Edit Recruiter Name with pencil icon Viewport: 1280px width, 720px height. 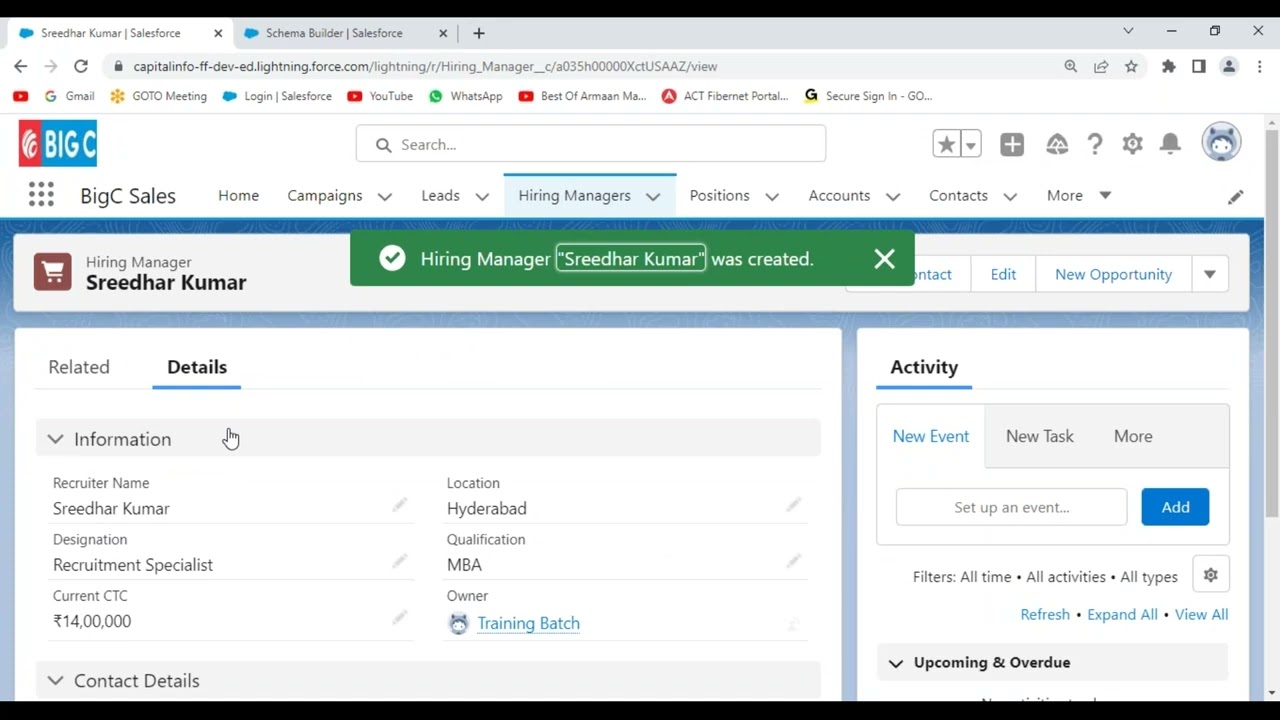pyautogui.click(x=399, y=505)
